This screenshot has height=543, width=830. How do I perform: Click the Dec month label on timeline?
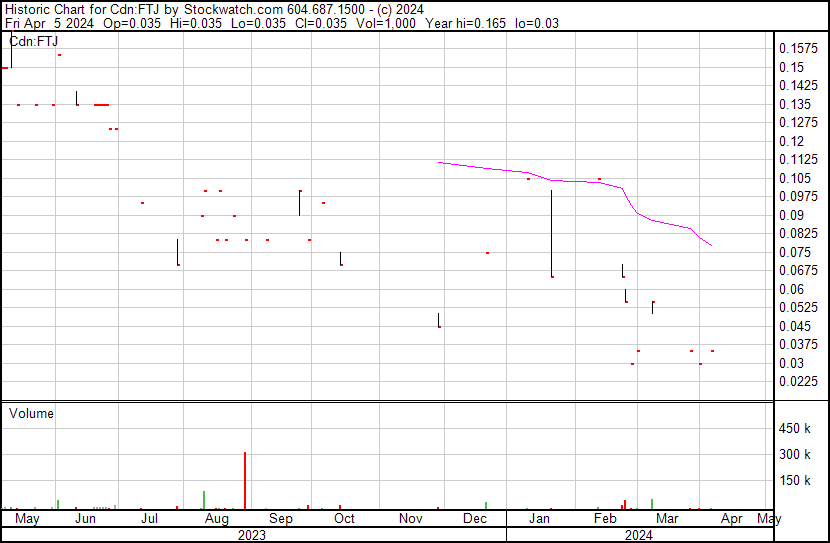pos(475,519)
